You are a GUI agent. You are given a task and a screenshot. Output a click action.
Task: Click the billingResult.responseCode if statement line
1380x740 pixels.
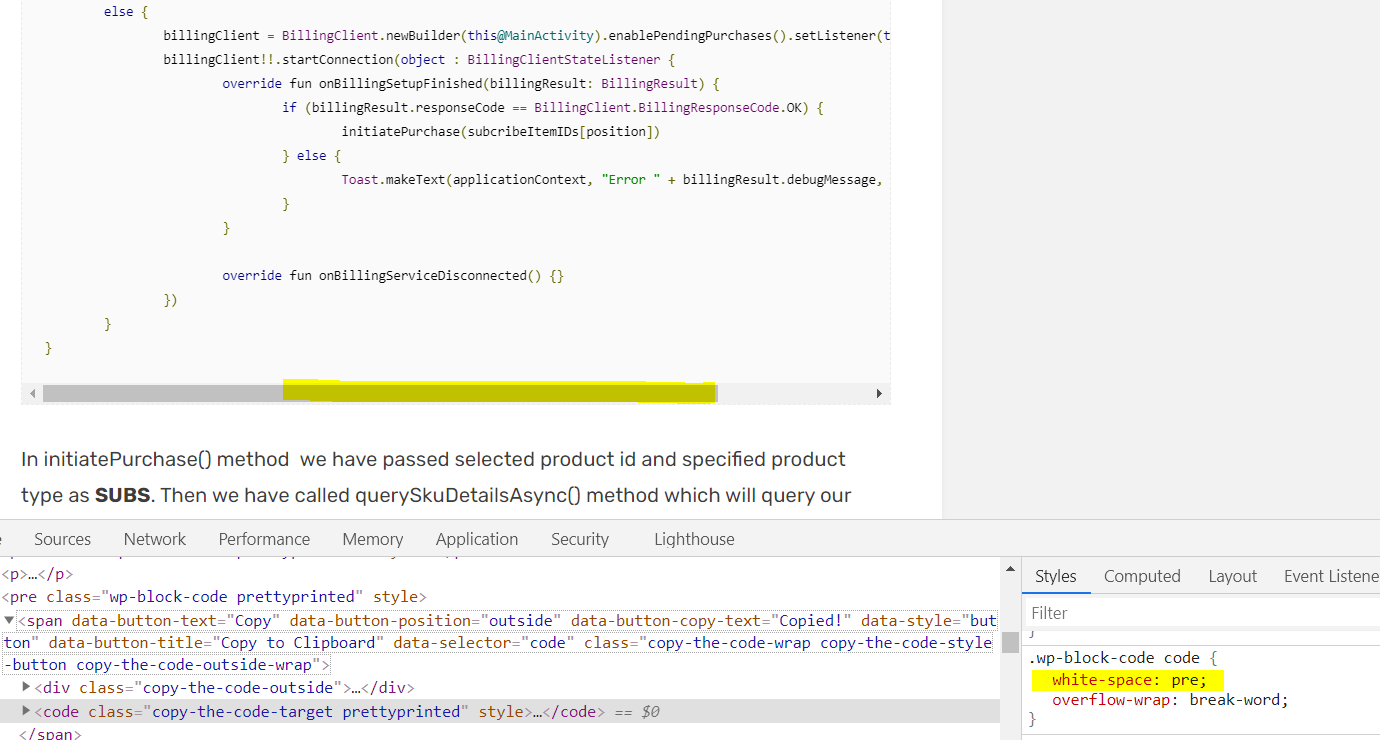click(x=553, y=107)
